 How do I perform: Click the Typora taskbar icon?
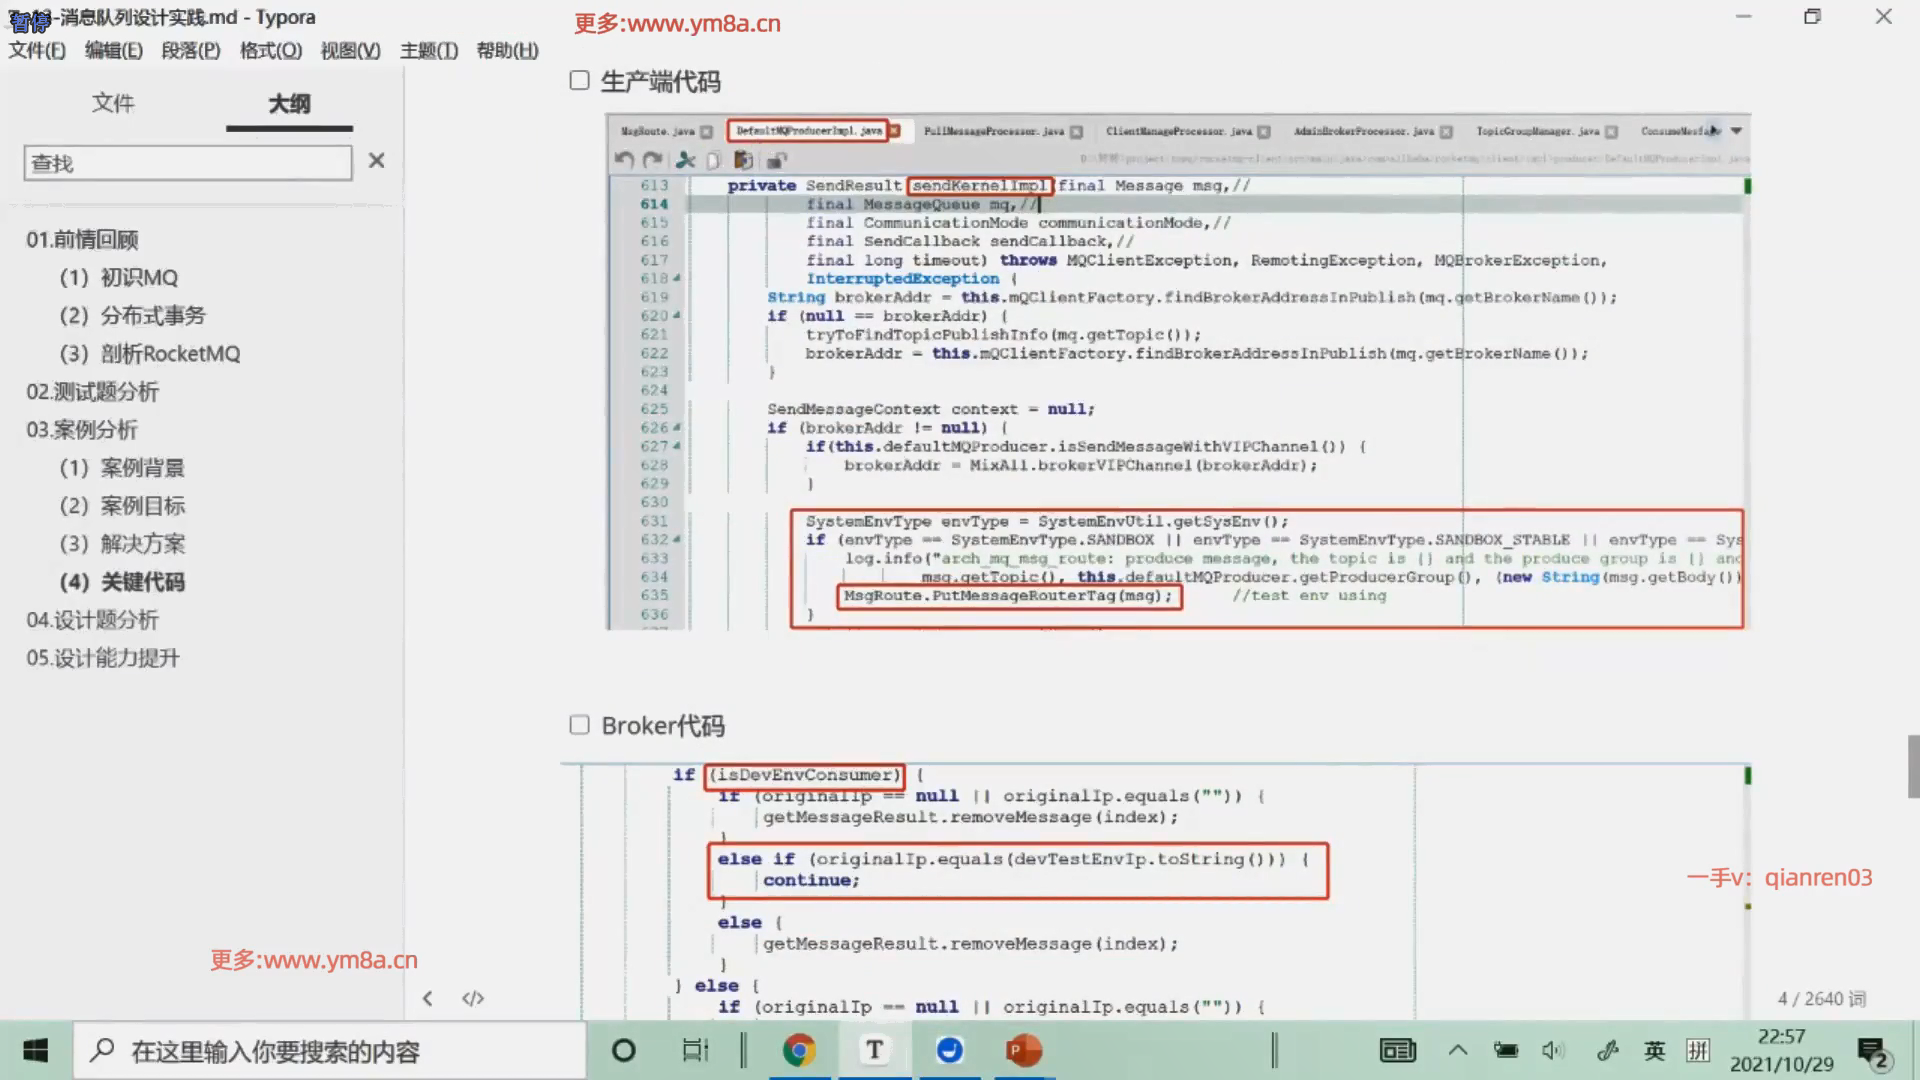click(x=875, y=1050)
